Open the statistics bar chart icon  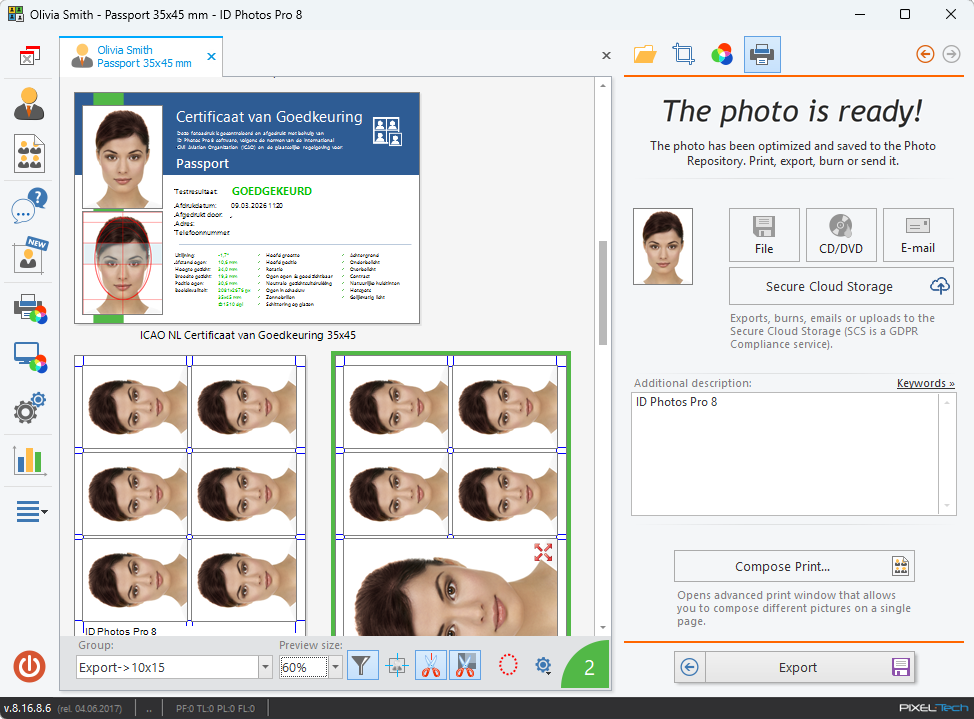[x=29, y=460]
